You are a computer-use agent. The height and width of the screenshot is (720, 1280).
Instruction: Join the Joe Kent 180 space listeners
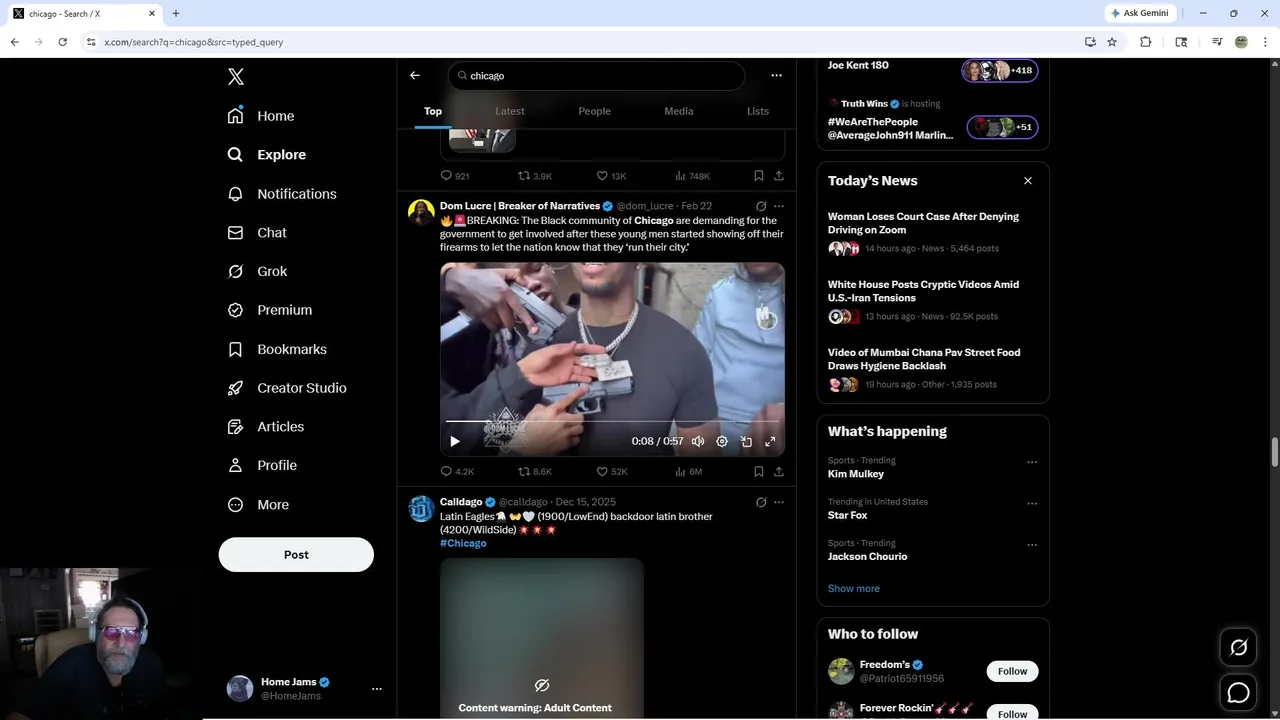pyautogui.click(x=1000, y=71)
